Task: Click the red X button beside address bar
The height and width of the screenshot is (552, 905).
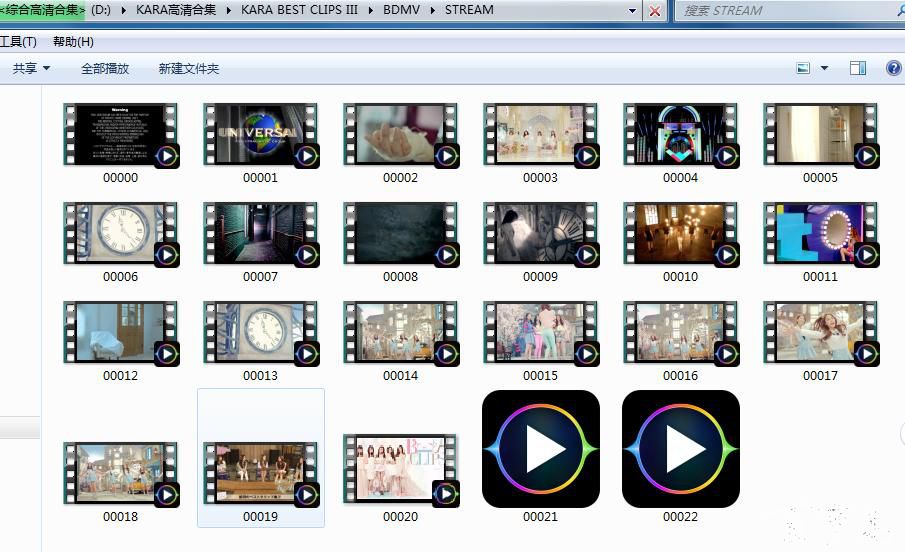Action: tap(655, 11)
